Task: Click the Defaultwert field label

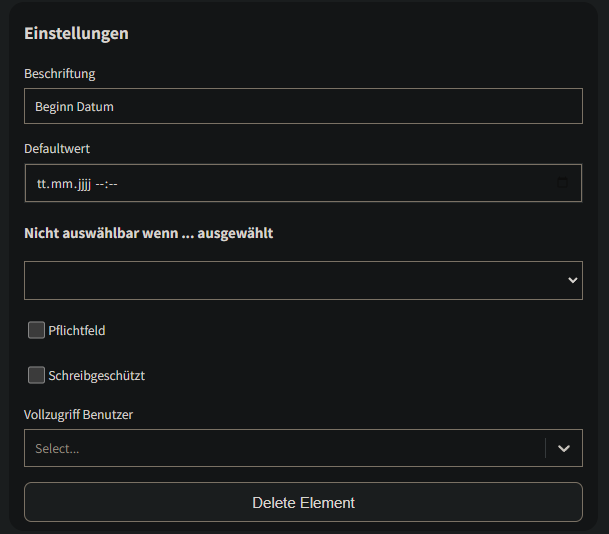Action: (58, 149)
